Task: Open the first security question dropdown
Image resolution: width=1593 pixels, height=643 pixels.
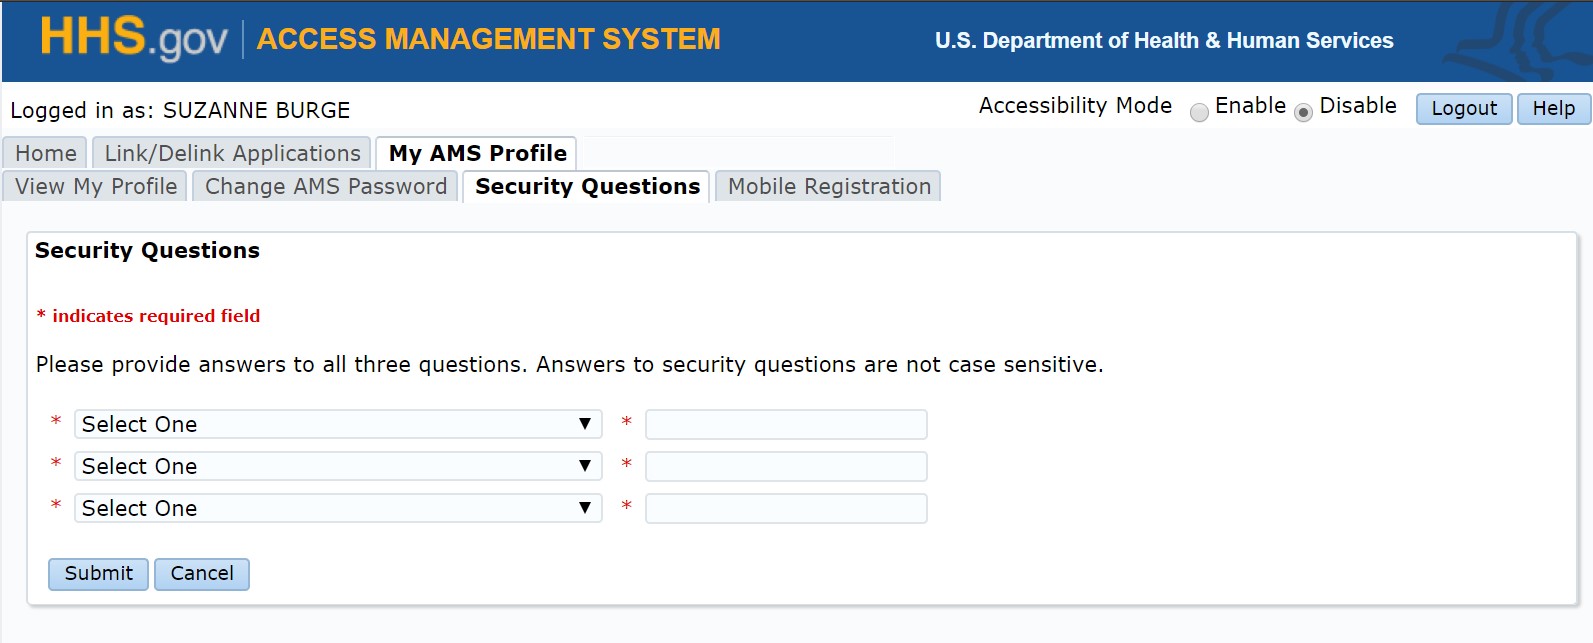Action: pos(338,424)
